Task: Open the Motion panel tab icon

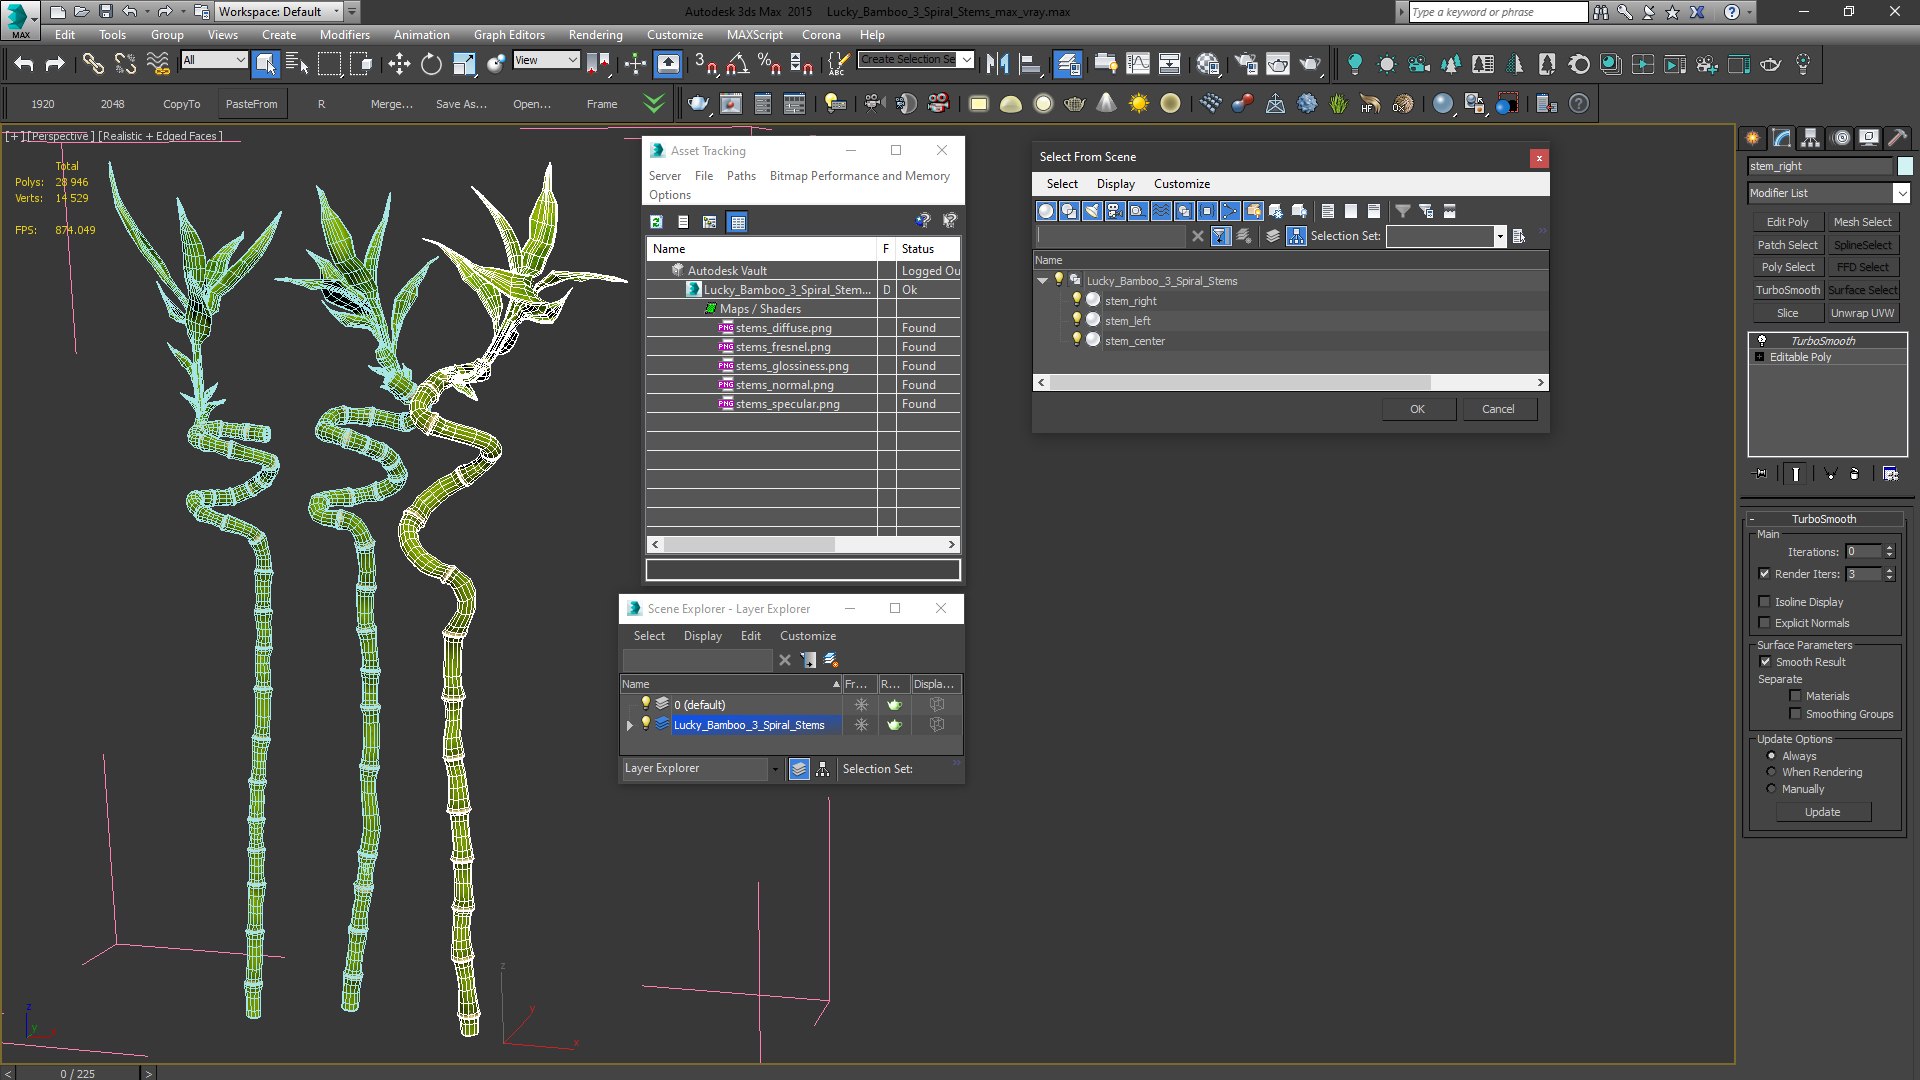Action: 1840,138
